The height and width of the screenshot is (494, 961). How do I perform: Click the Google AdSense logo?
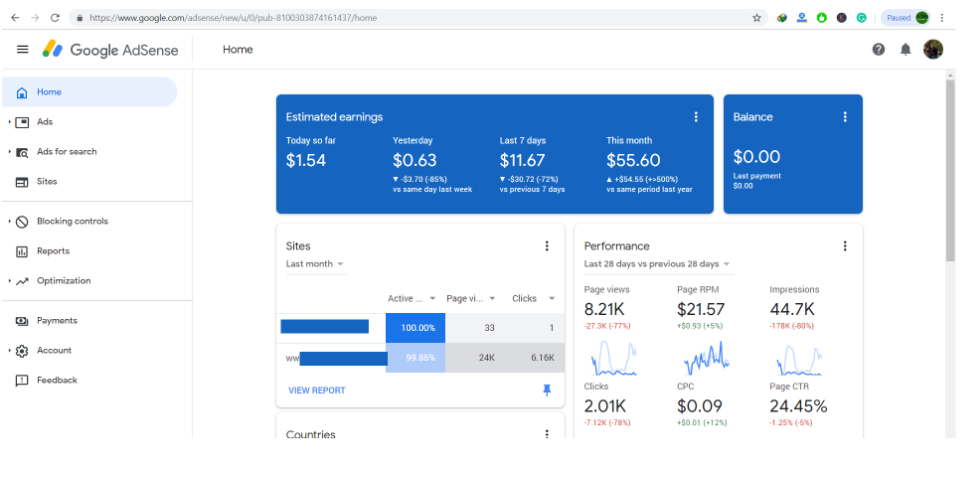(x=110, y=50)
